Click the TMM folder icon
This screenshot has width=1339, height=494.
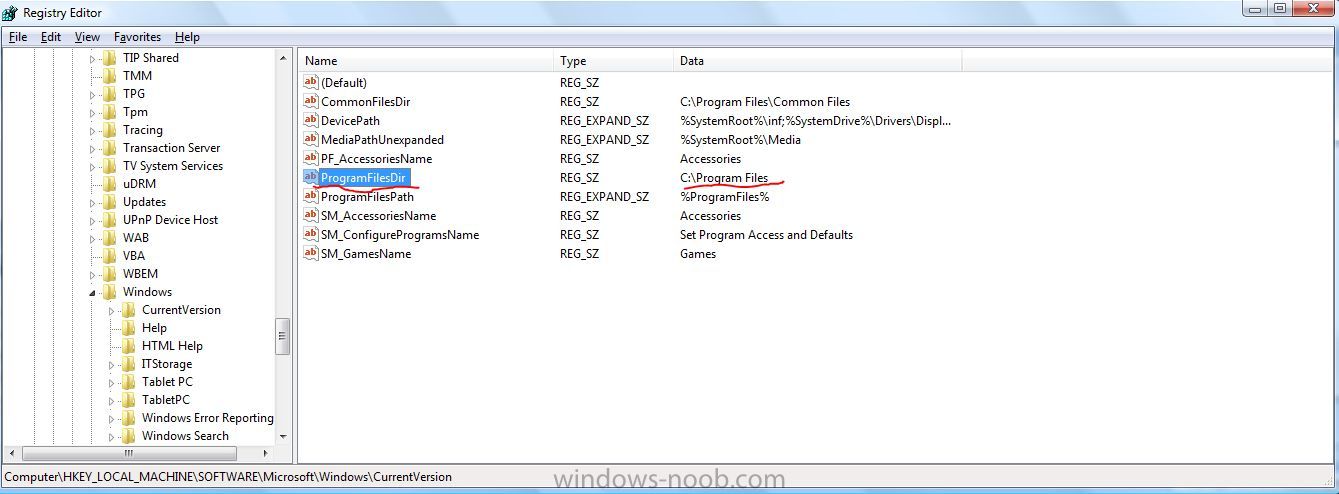(110, 76)
